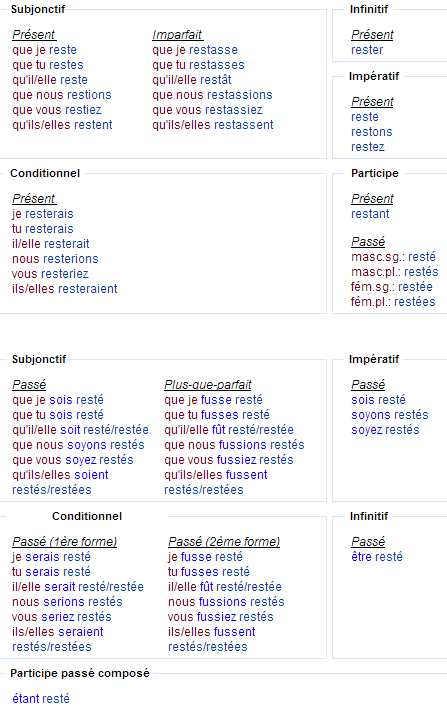The width and height of the screenshot is (447, 709).
Task: Click the infinitive 'rester'
Action: click(367, 50)
